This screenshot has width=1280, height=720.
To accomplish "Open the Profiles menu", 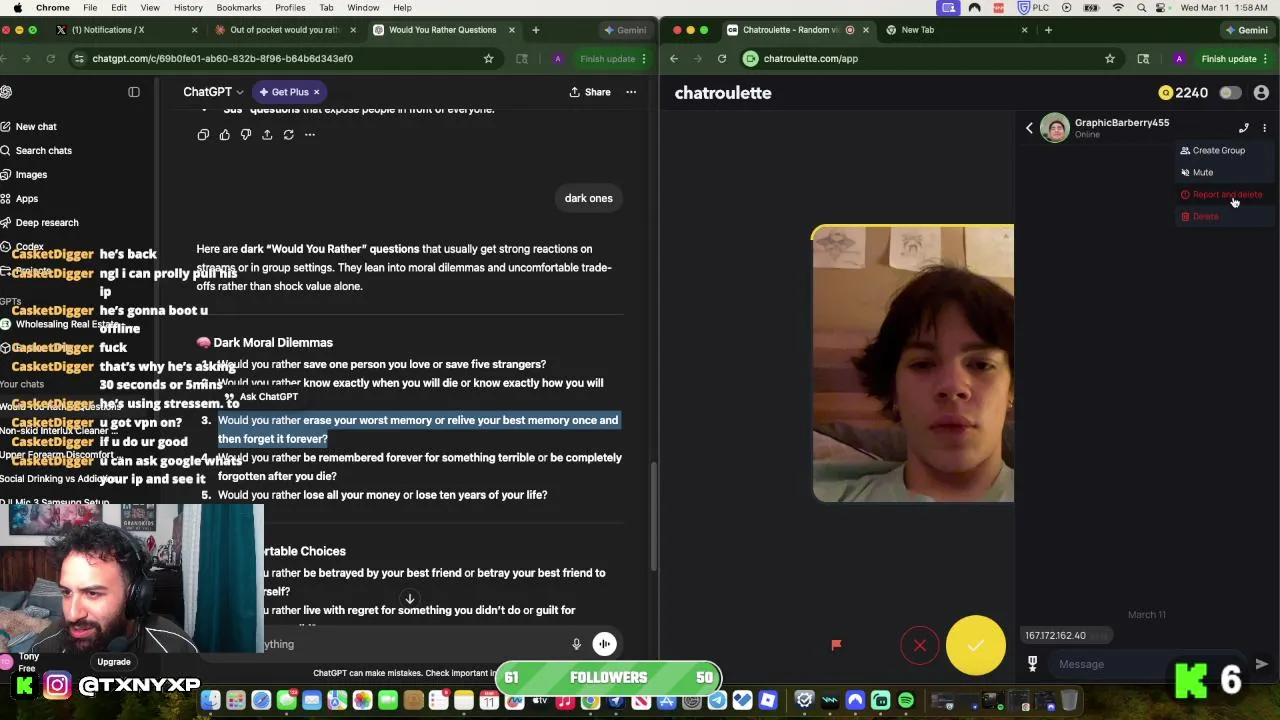I will tap(290, 8).
